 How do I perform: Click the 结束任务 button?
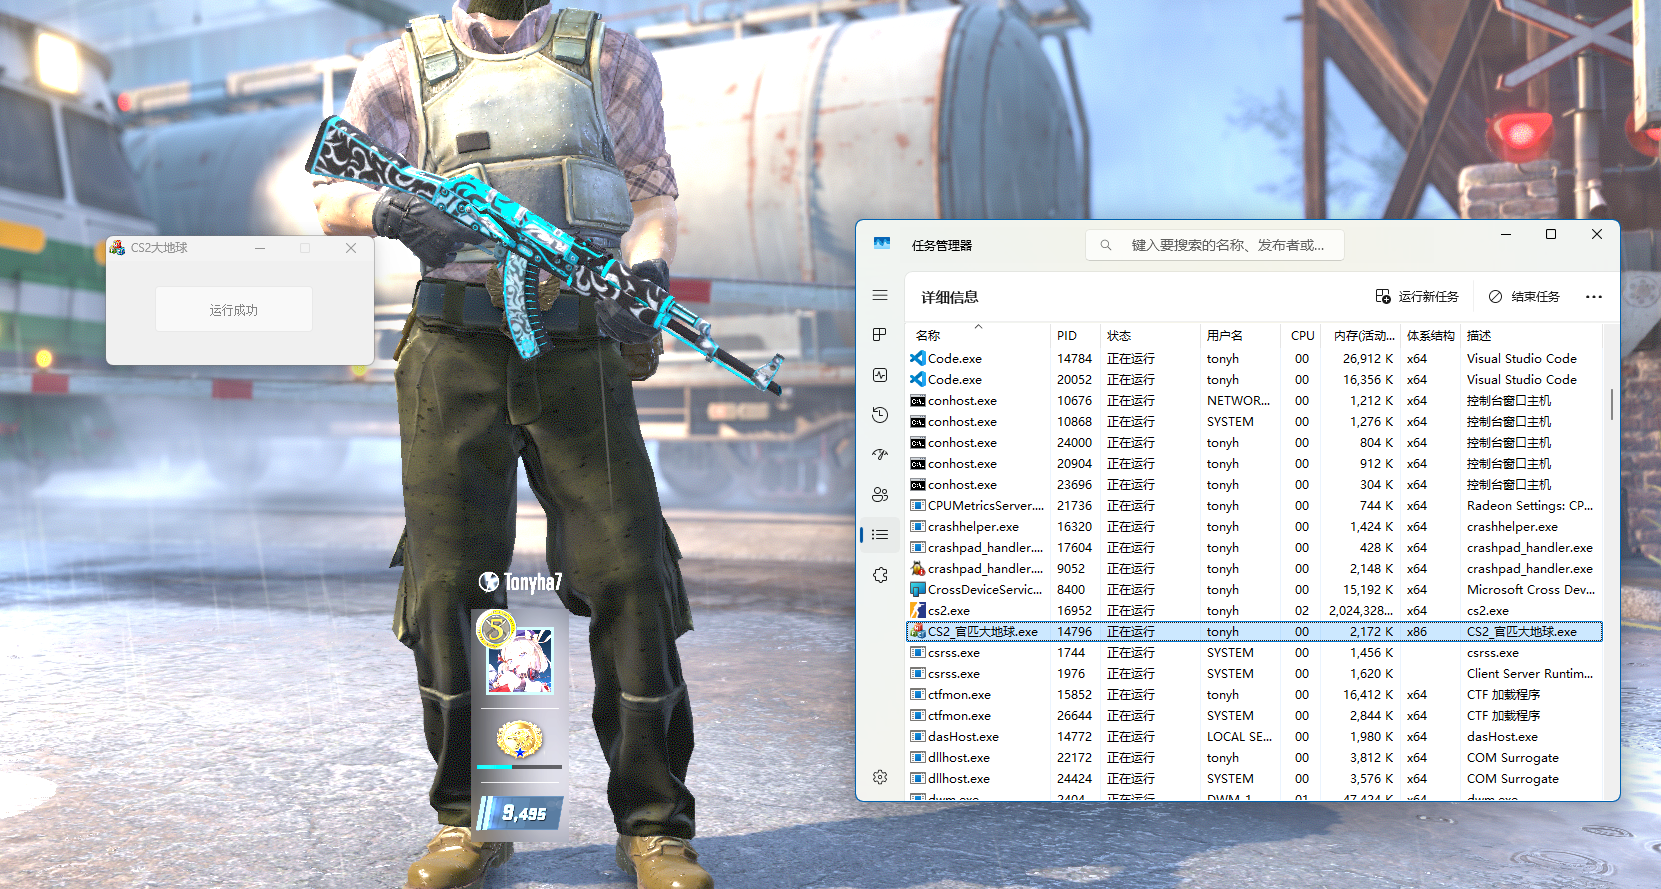tap(1524, 297)
